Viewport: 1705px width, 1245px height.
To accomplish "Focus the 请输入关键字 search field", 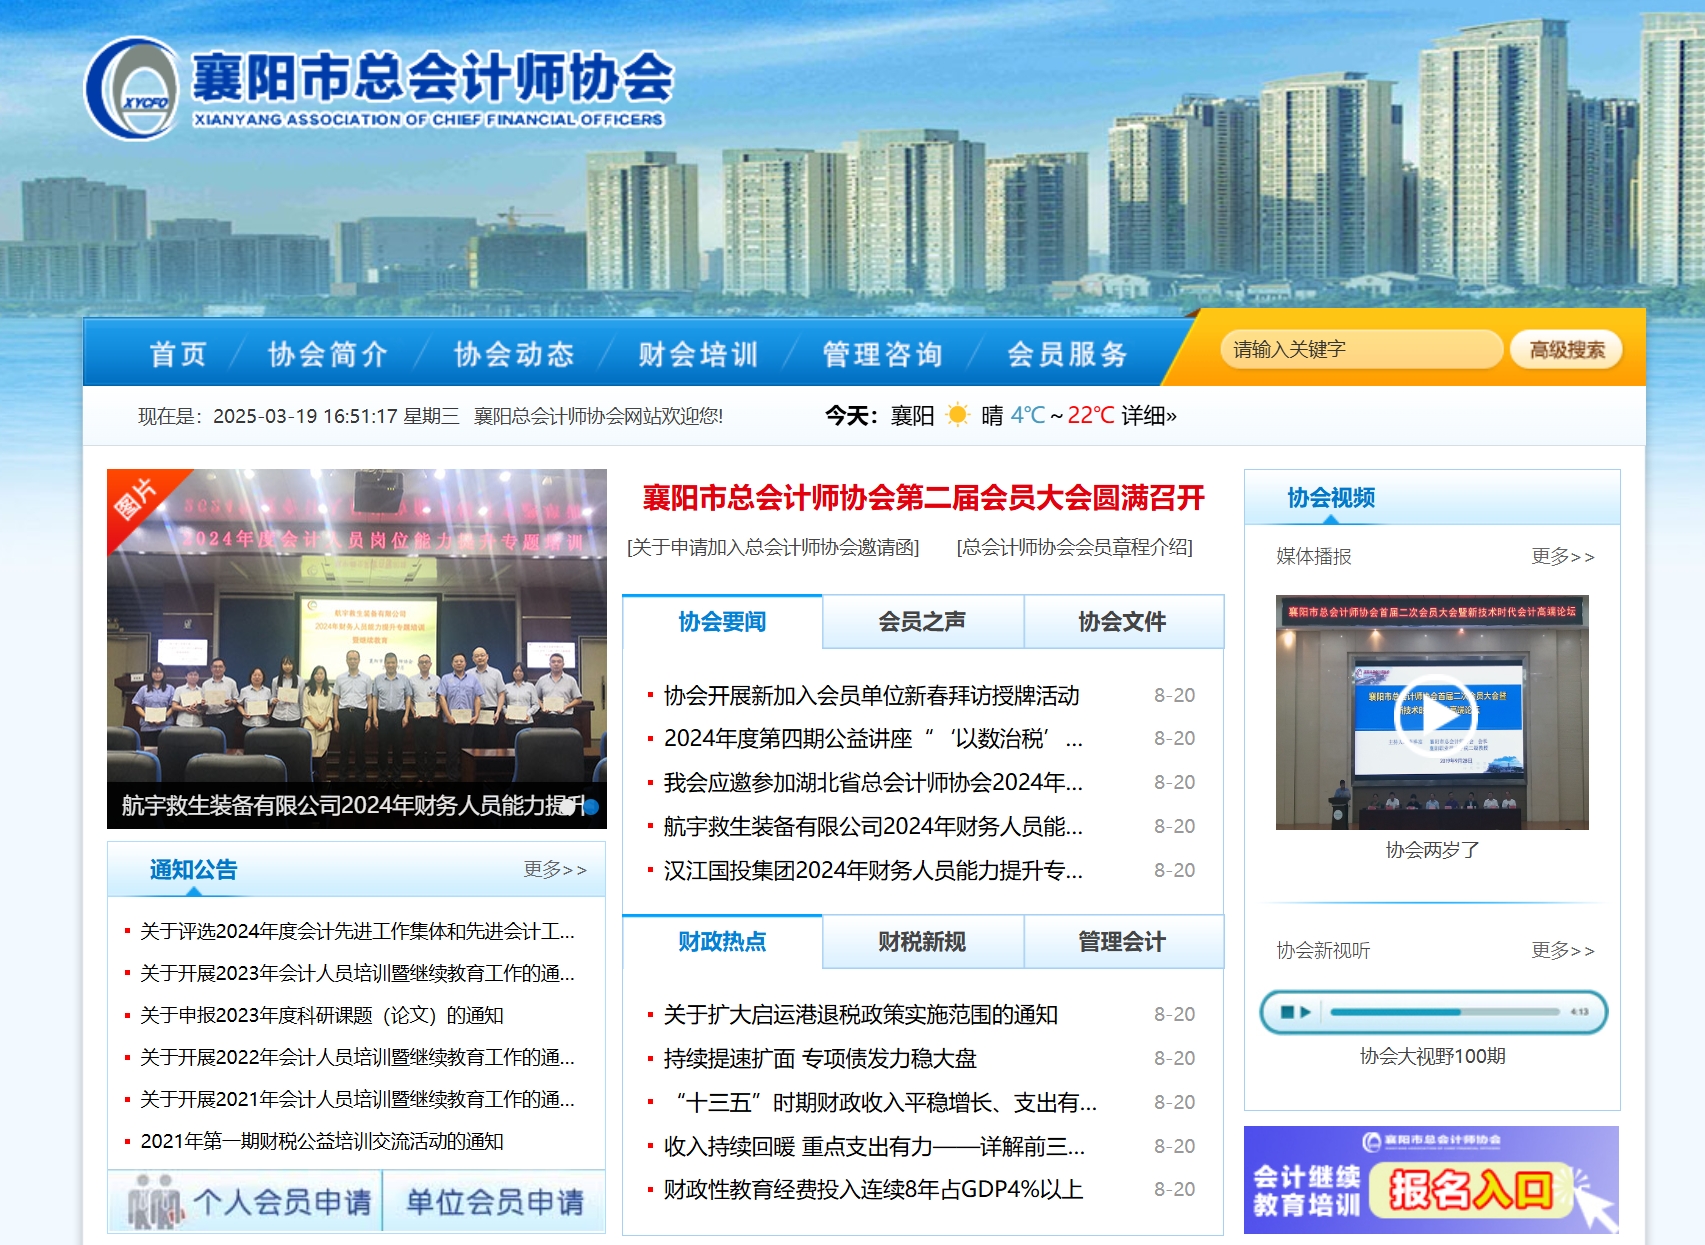I will pos(1360,350).
